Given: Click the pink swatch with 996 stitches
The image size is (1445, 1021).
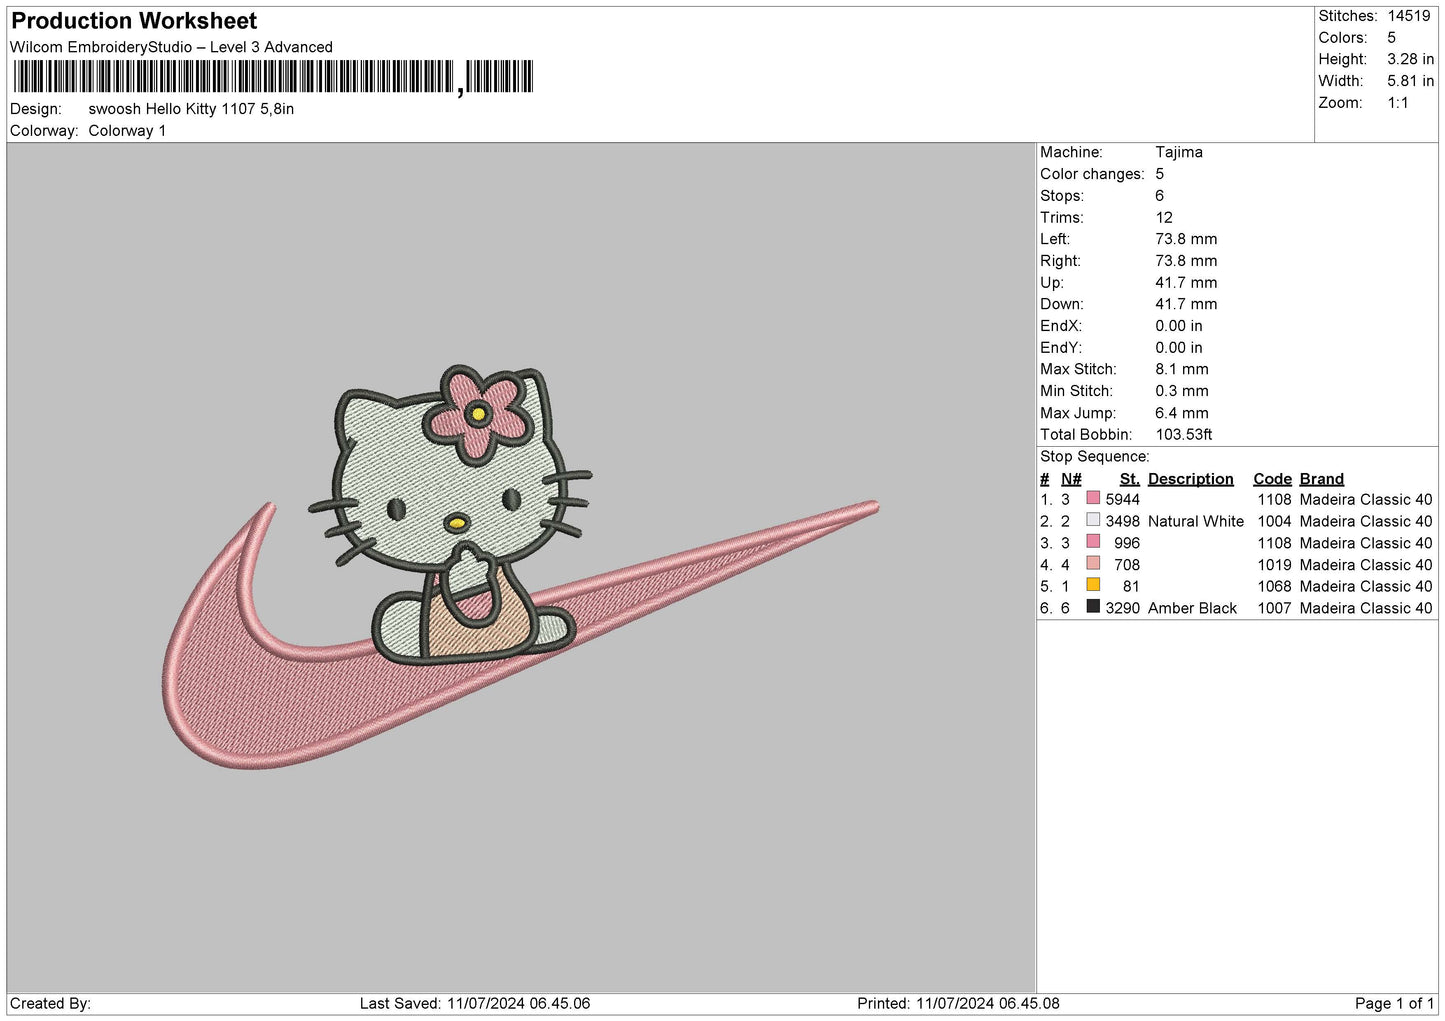Looking at the screenshot, I should (1093, 542).
